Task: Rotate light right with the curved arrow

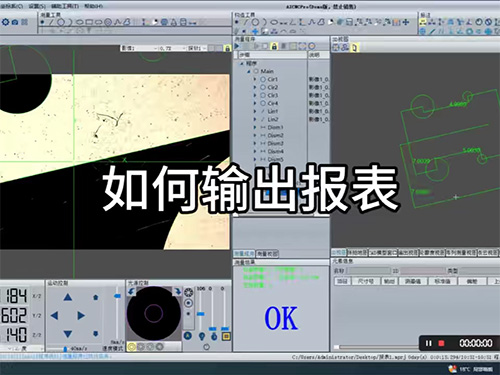Action: tap(177, 291)
